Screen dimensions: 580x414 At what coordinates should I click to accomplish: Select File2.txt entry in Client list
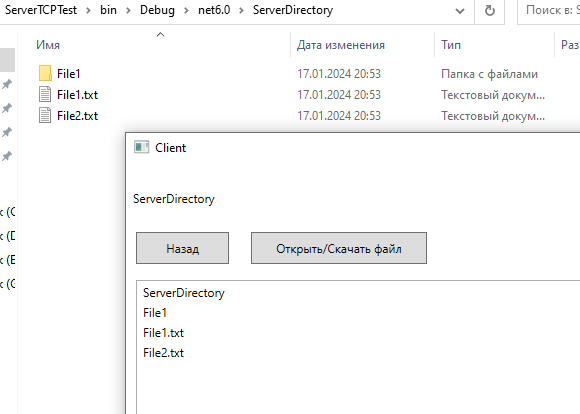[x=163, y=353]
